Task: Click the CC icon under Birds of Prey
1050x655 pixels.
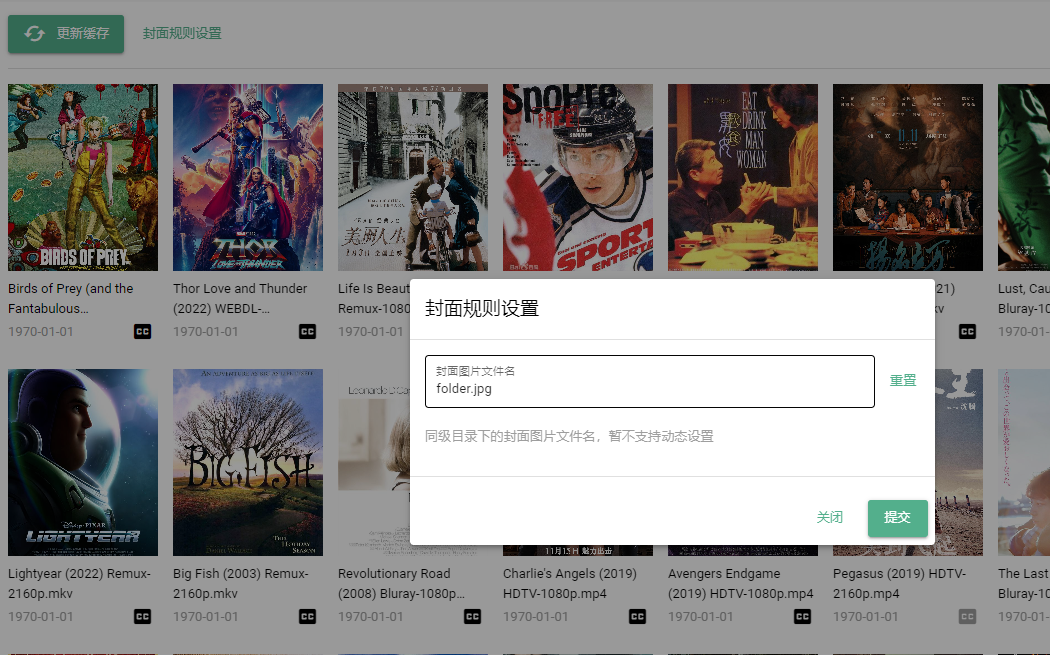Action: 143,332
